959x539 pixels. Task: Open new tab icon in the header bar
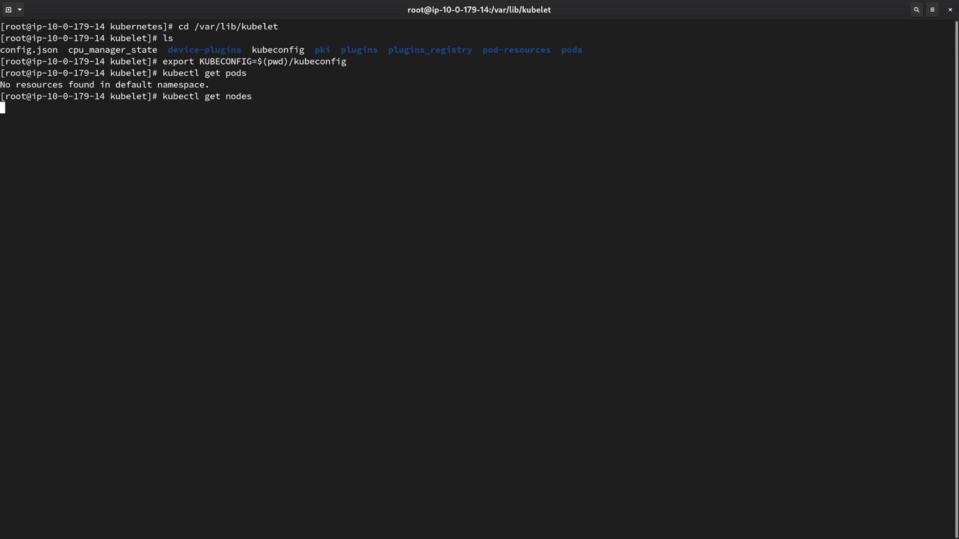(x=9, y=10)
